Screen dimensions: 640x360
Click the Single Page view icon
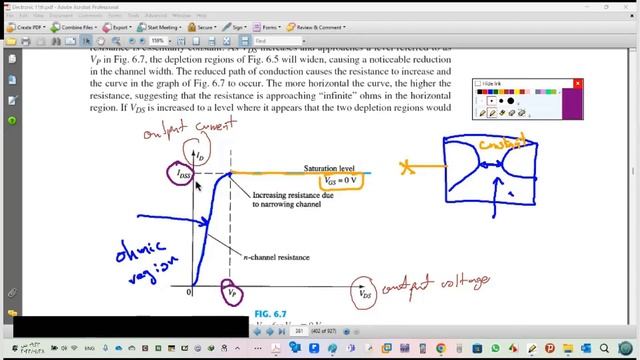[196, 41]
